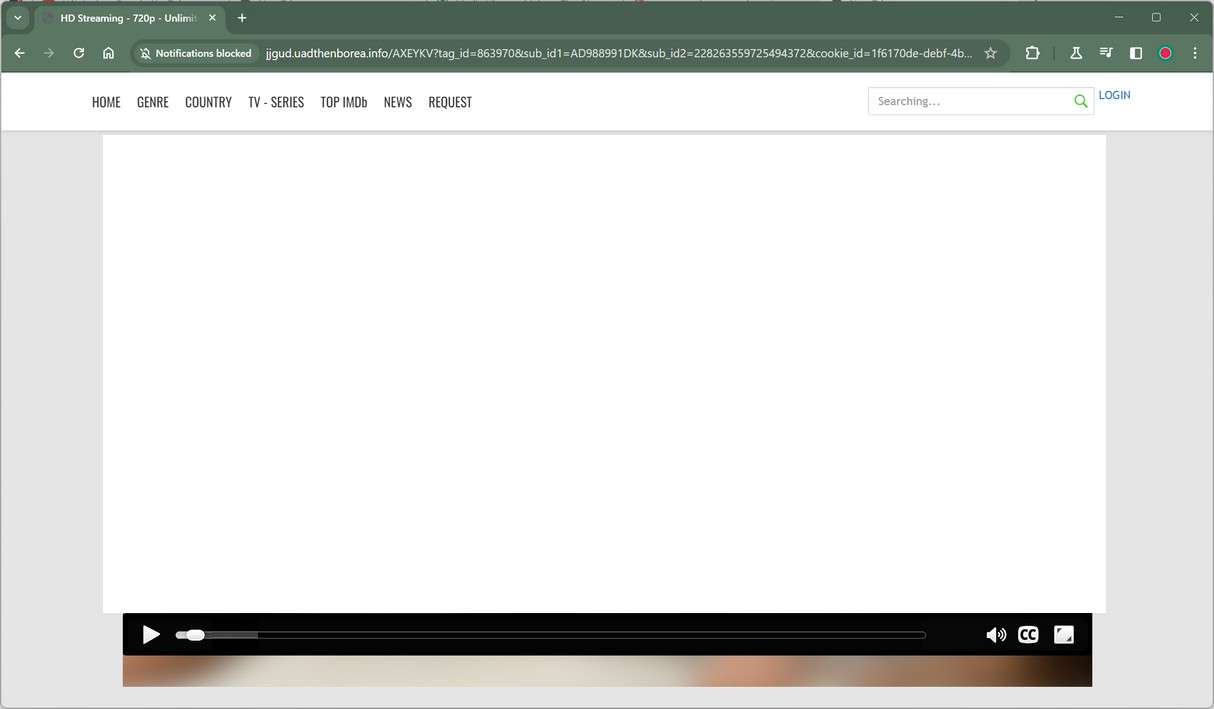The width and height of the screenshot is (1214, 709).
Task: Open the GENRE menu
Action: click(x=152, y=101)
